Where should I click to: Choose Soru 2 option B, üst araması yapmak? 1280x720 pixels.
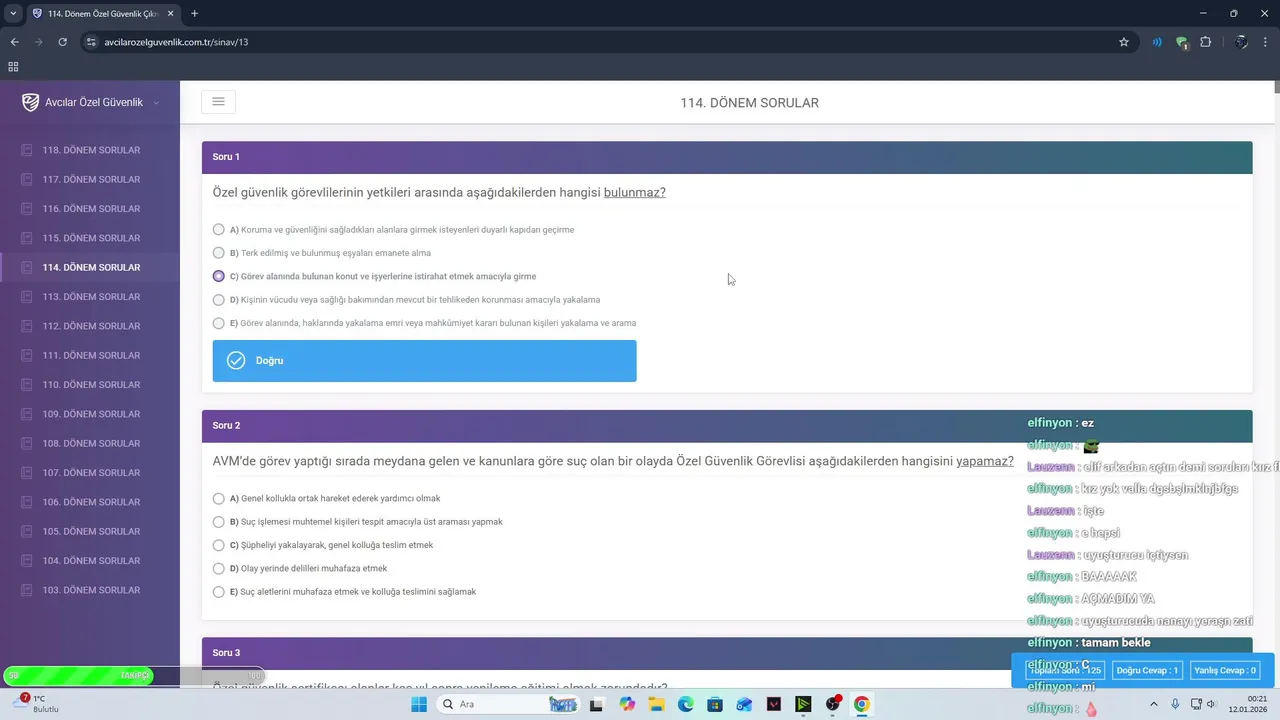click(x=219, y=522)
